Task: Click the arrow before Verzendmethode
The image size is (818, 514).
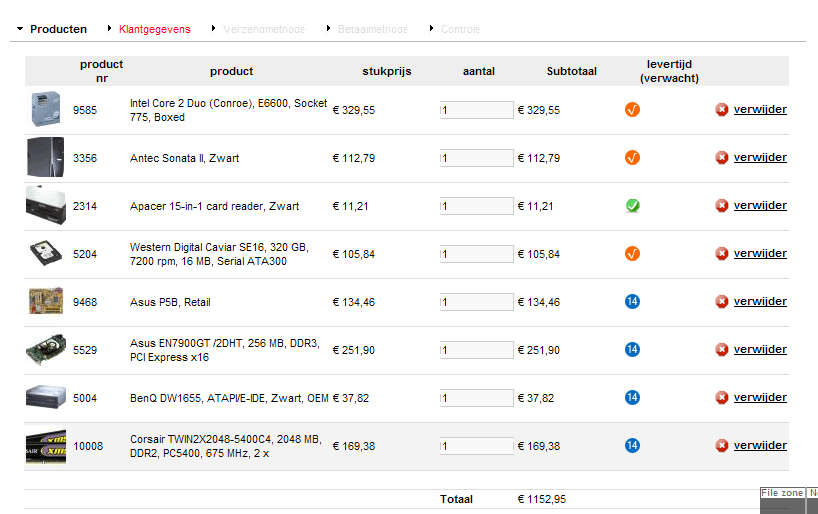Action: pos(213,28)
